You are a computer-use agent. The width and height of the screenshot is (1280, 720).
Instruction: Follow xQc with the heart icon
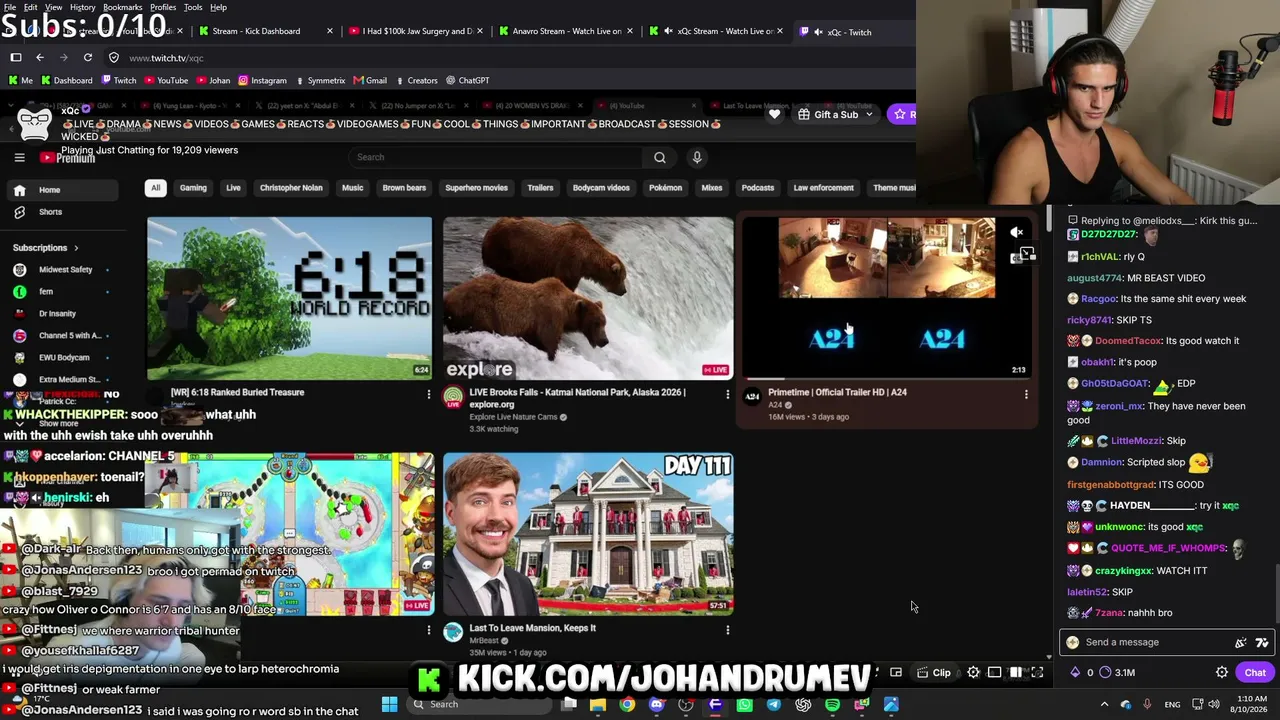pos(774,114)
